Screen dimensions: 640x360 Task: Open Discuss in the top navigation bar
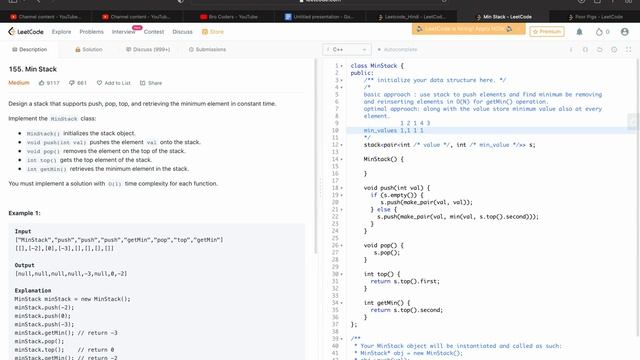coord(182,31)
